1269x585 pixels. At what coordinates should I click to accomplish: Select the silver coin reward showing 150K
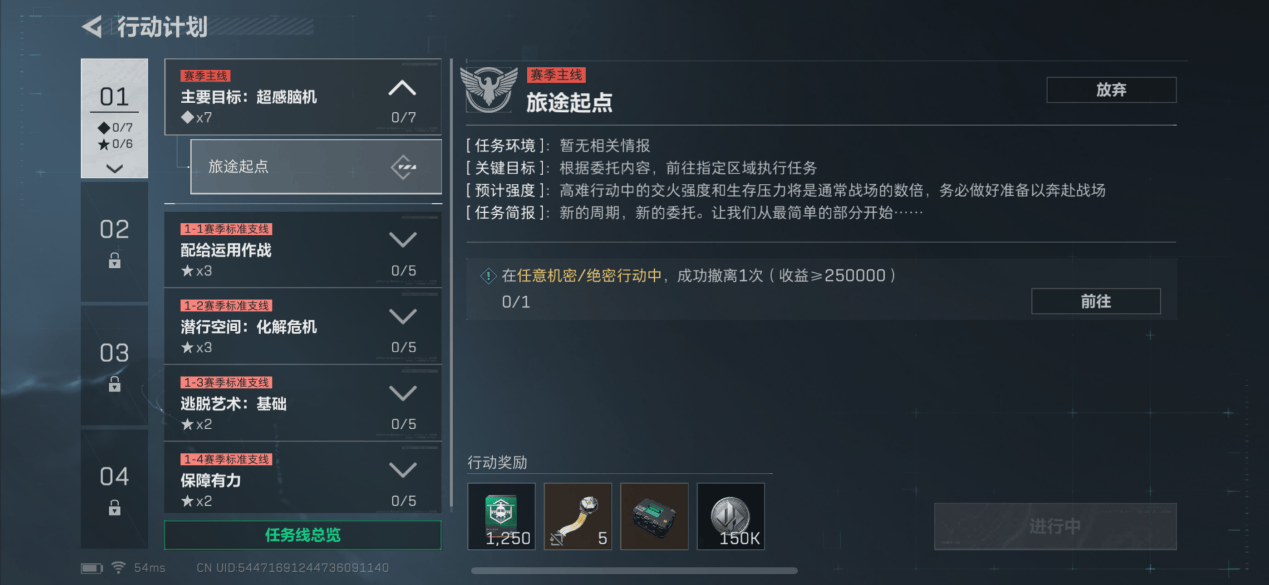[x=731, y=516]
